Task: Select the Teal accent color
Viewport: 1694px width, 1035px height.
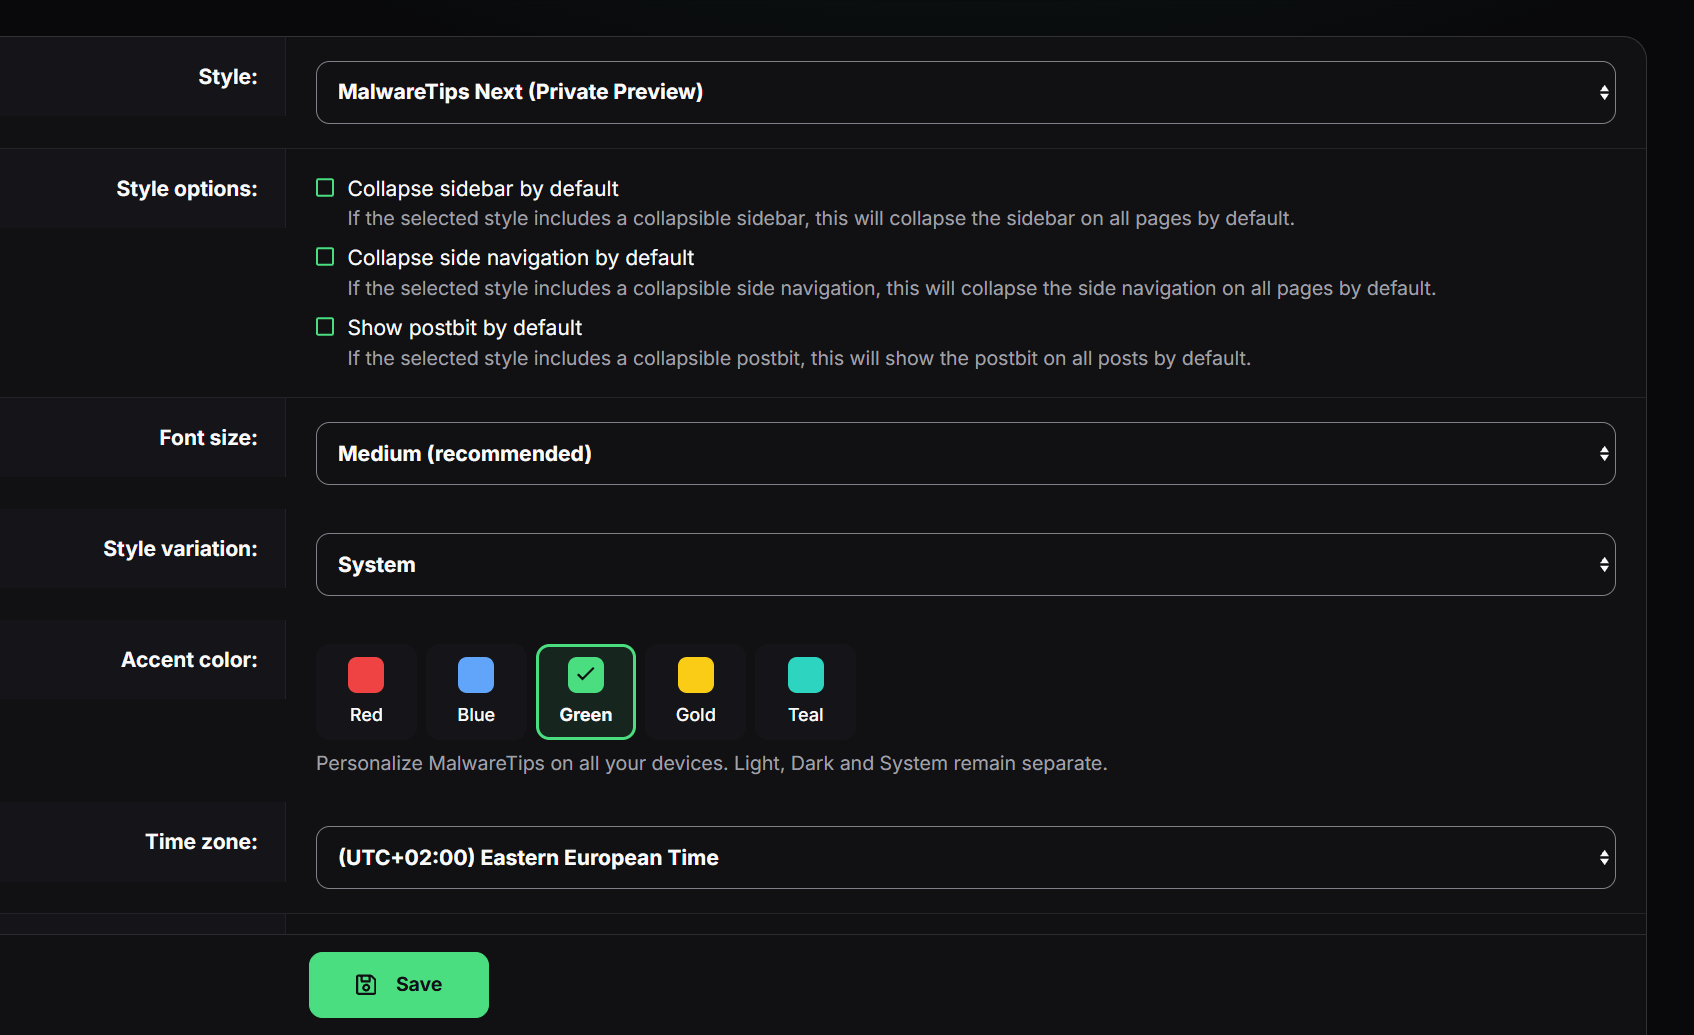Action: [x=806, y=692]
